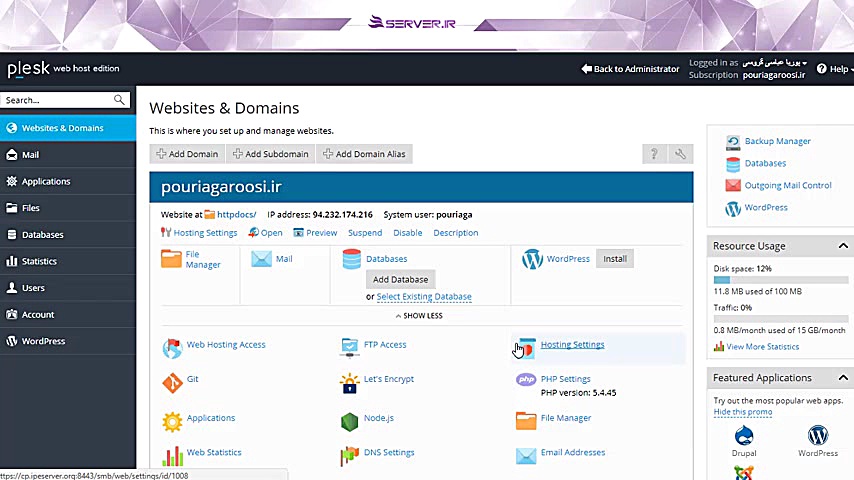Click the question mark help button near wrench
This screenshot has width=854, height=480.
[654, 154]
